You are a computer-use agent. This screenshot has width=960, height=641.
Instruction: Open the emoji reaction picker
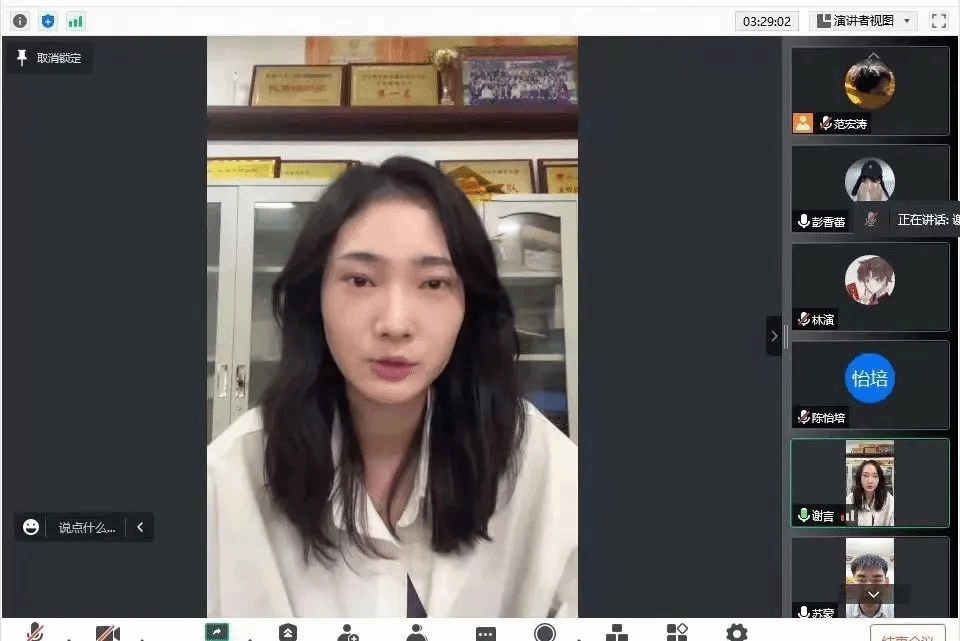(31, 527)
